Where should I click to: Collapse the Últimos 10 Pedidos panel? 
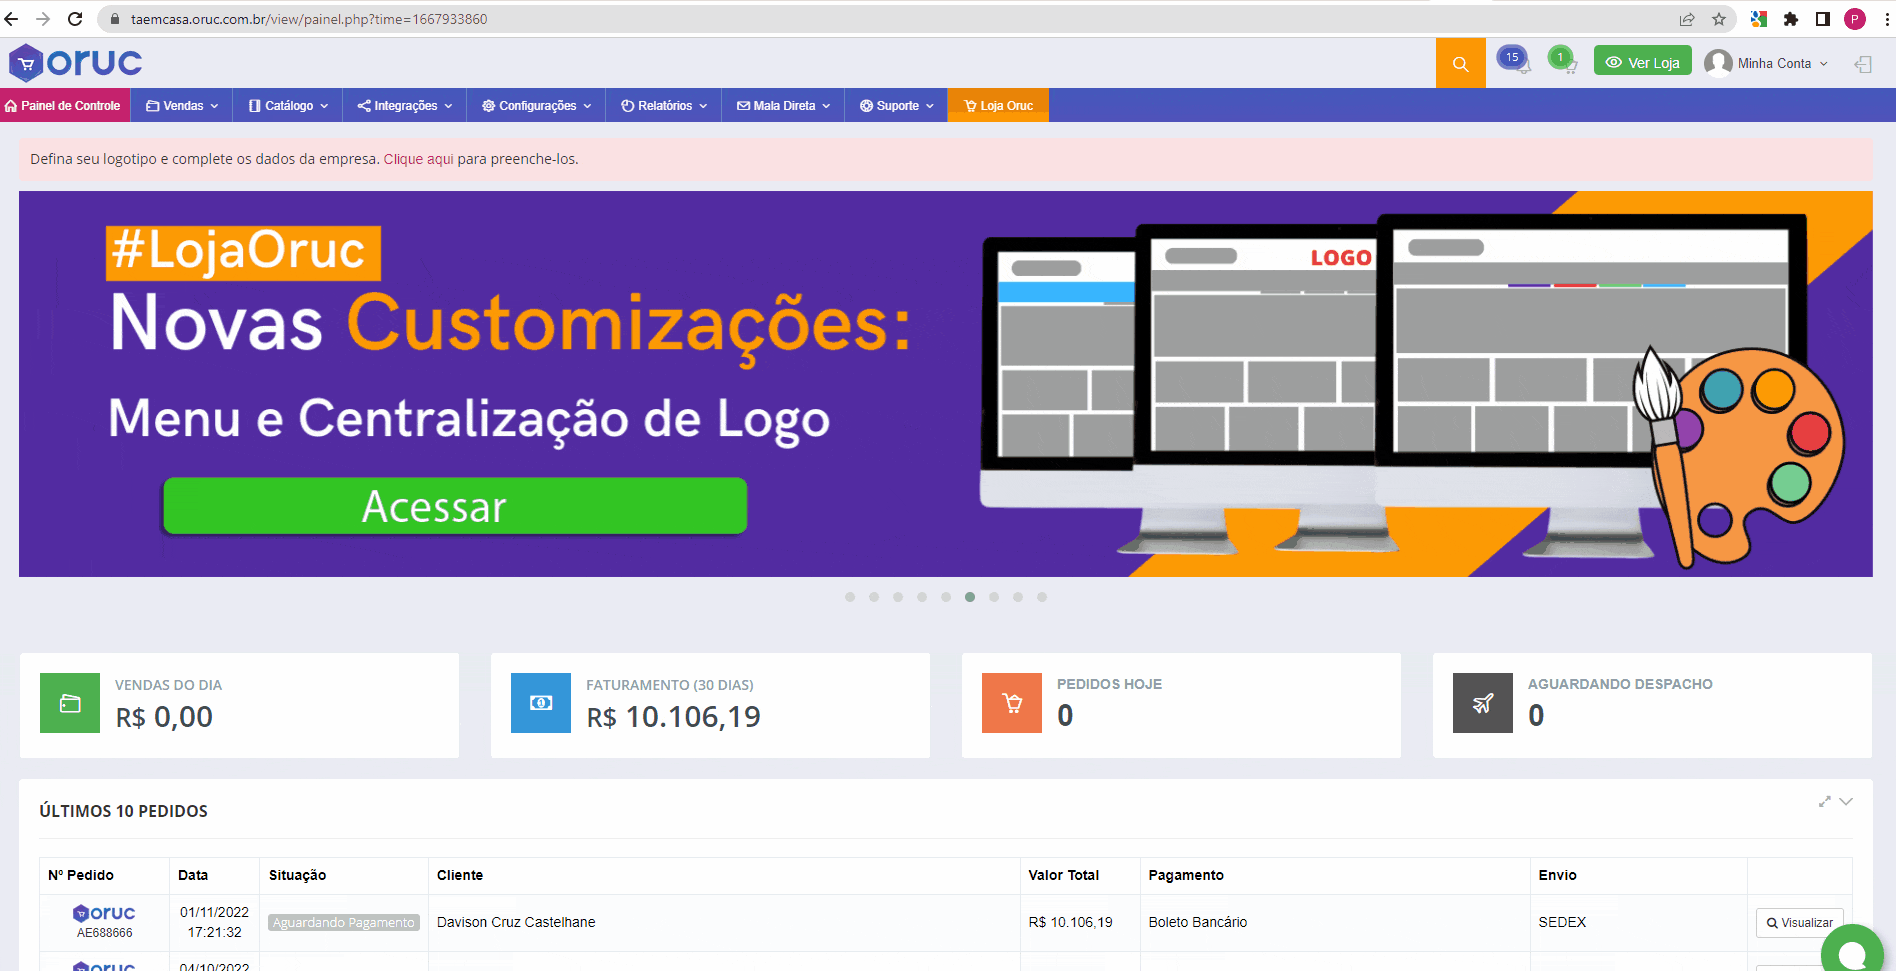click(1846, 802)
